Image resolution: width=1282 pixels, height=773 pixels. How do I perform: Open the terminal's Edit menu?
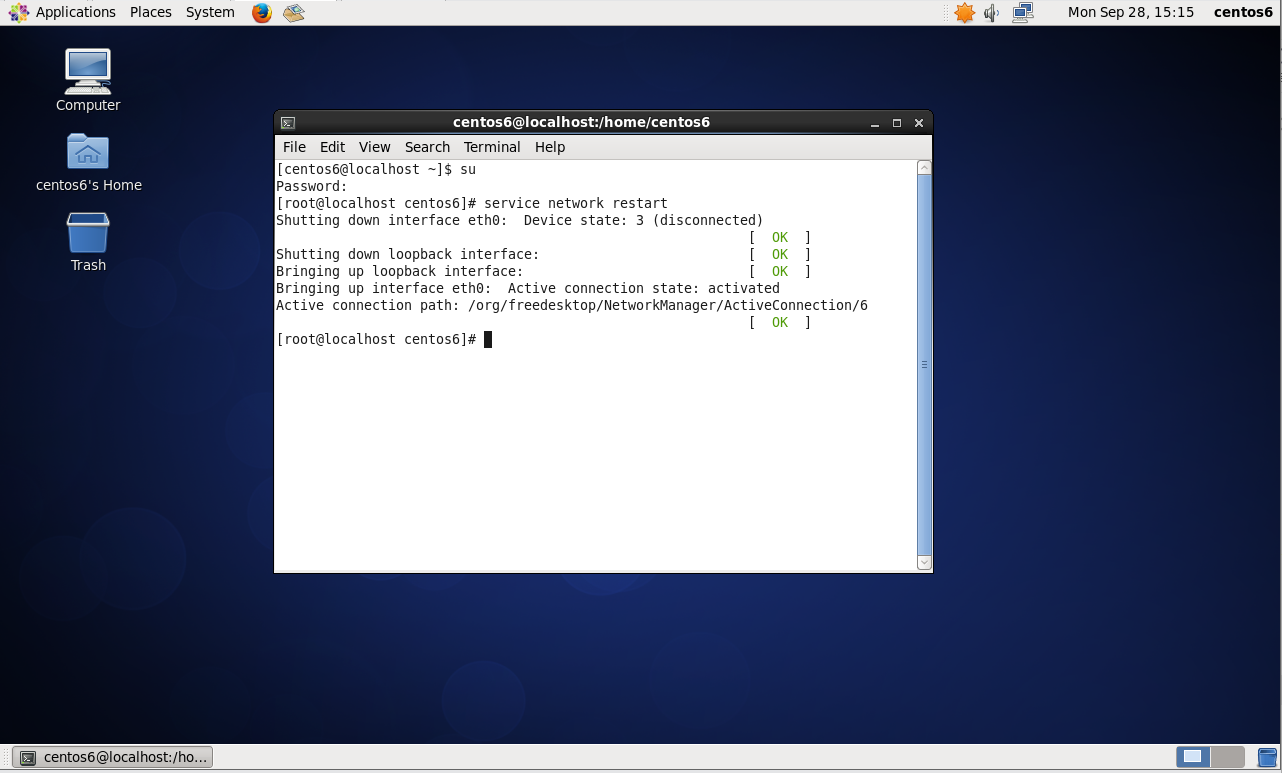click(332, 147)
